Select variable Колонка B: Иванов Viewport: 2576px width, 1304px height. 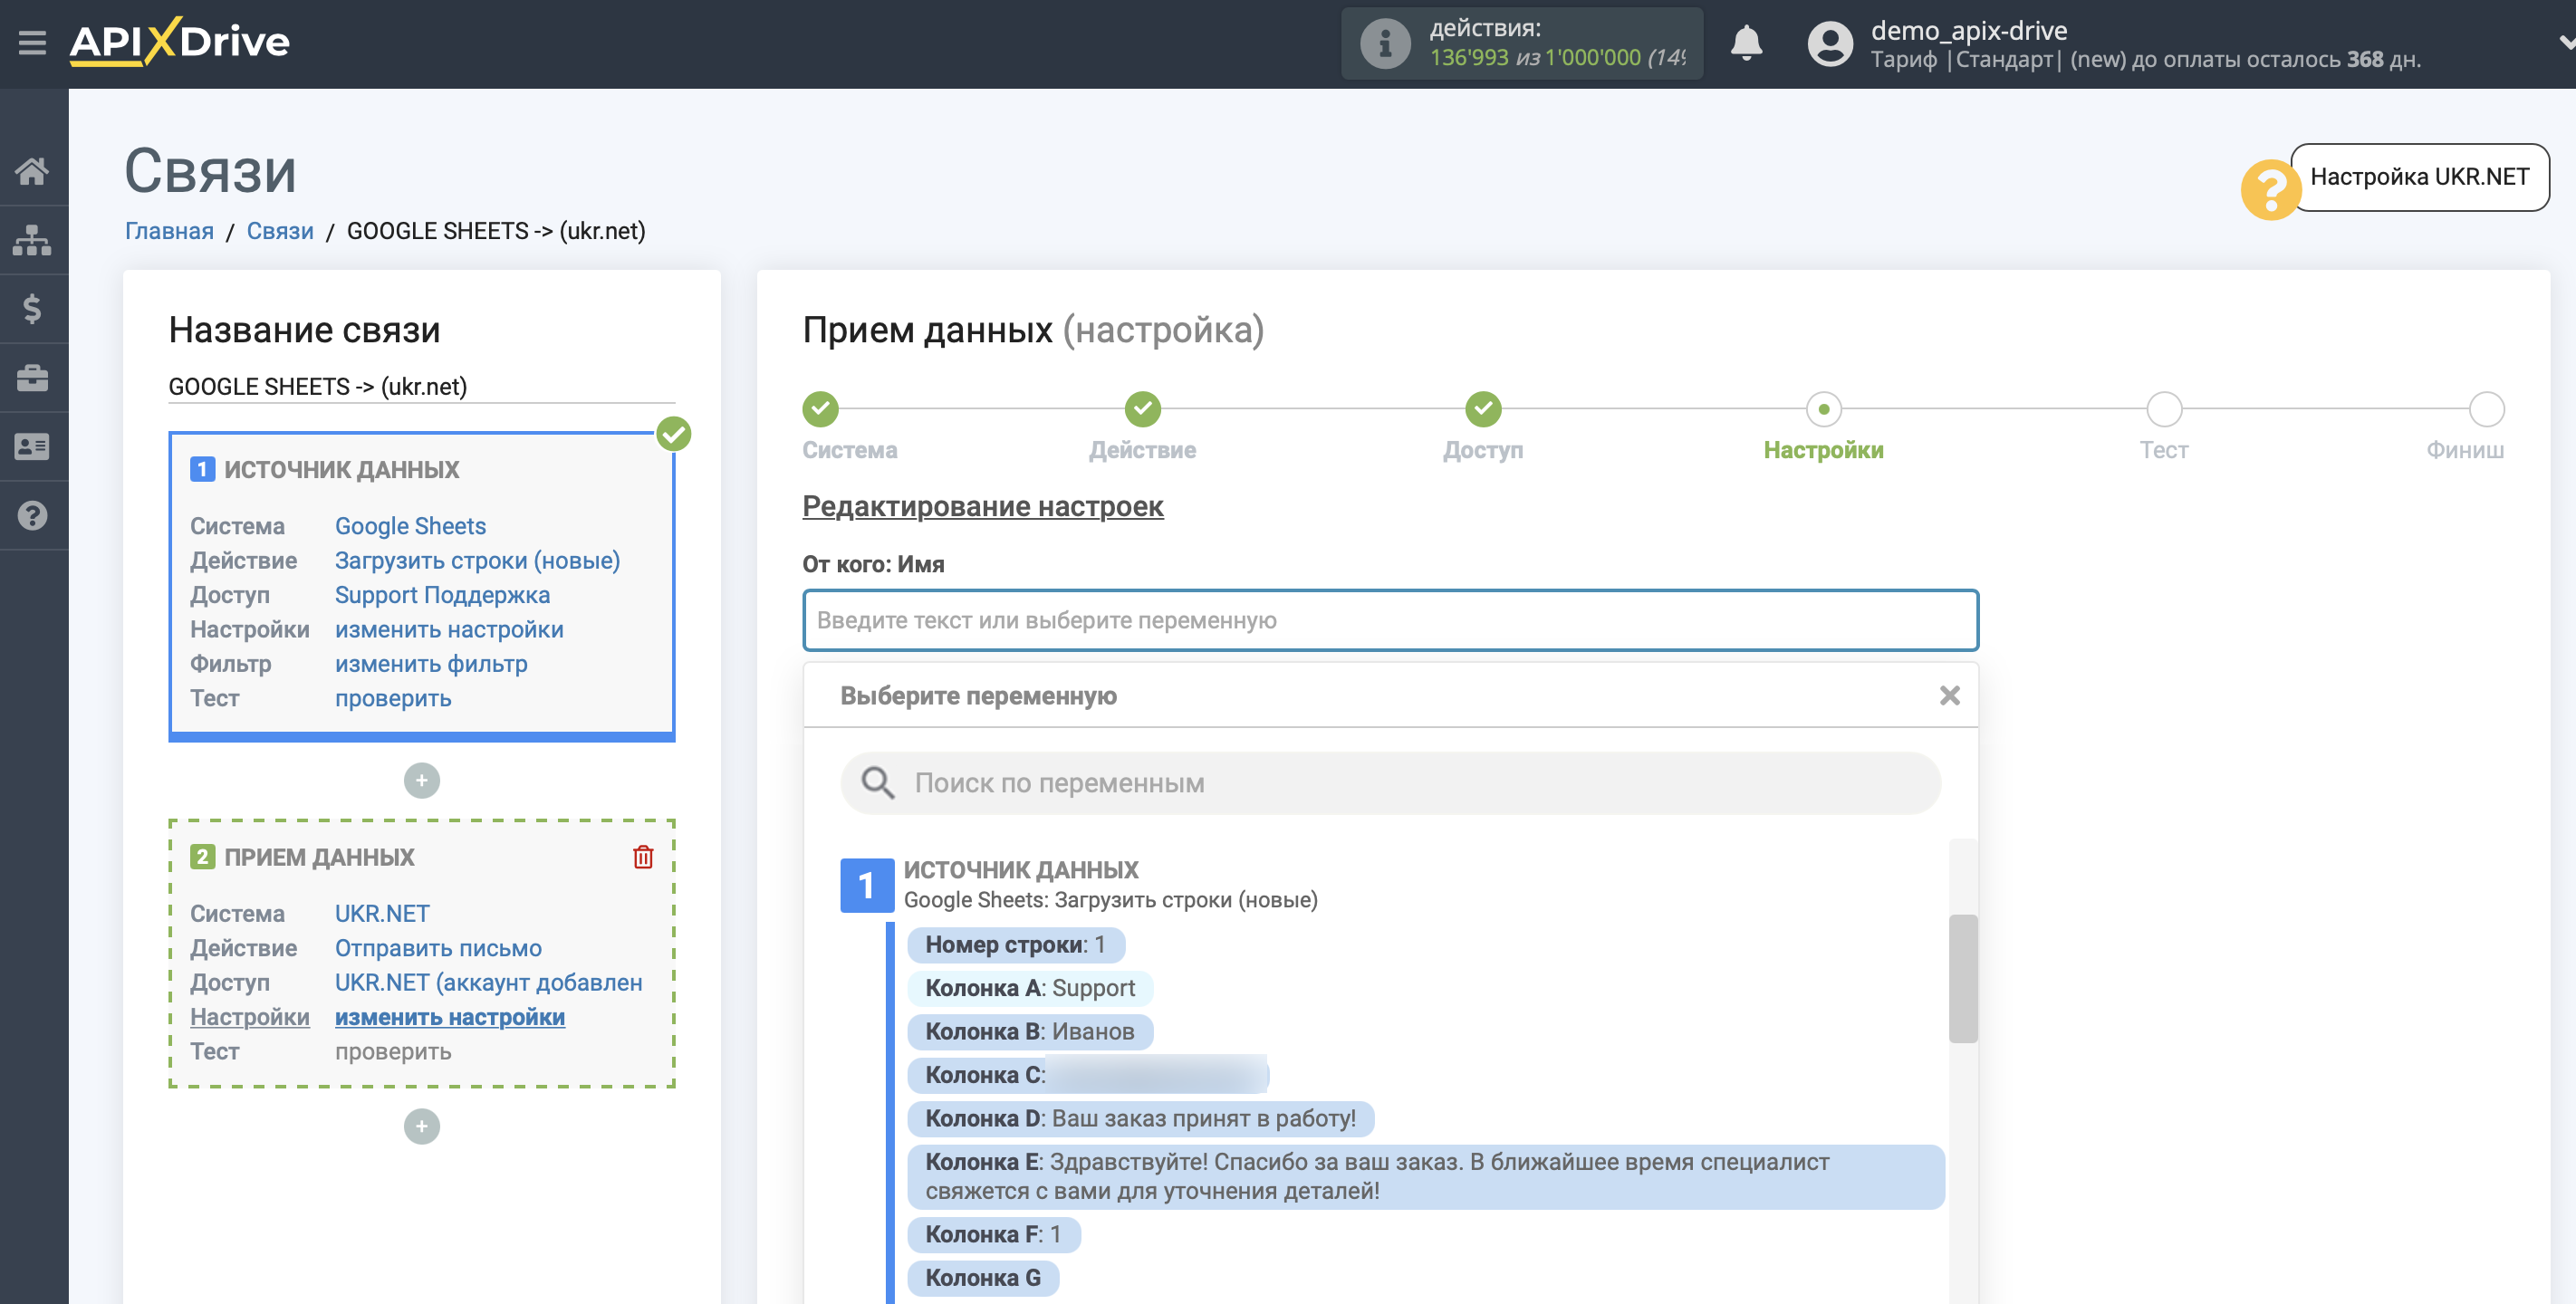coord(1030,1032)
